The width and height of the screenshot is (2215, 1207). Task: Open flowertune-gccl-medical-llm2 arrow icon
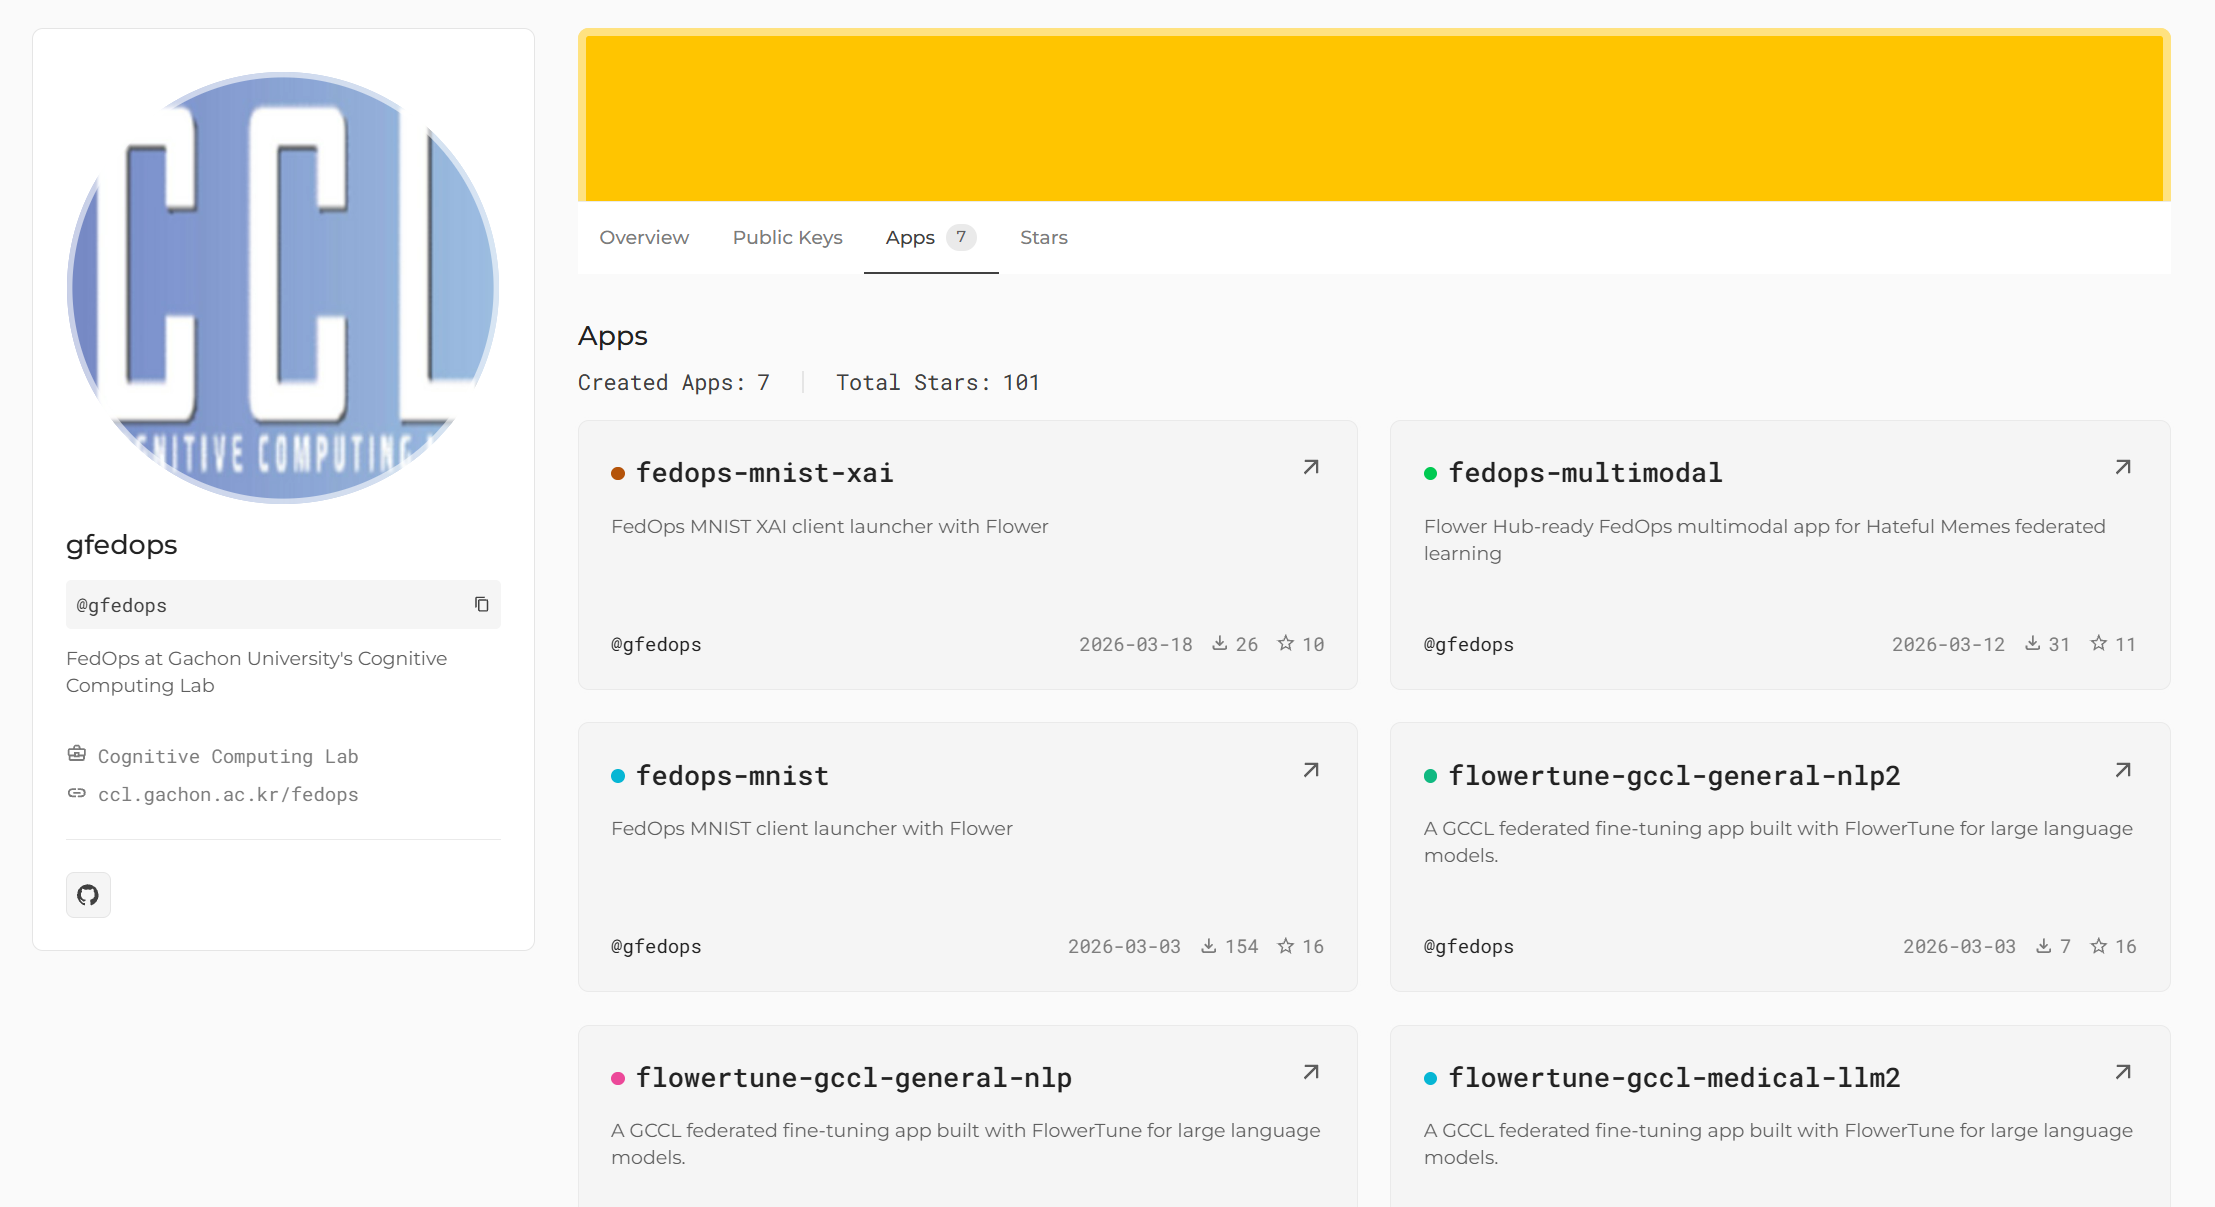coord(2123,1072)
